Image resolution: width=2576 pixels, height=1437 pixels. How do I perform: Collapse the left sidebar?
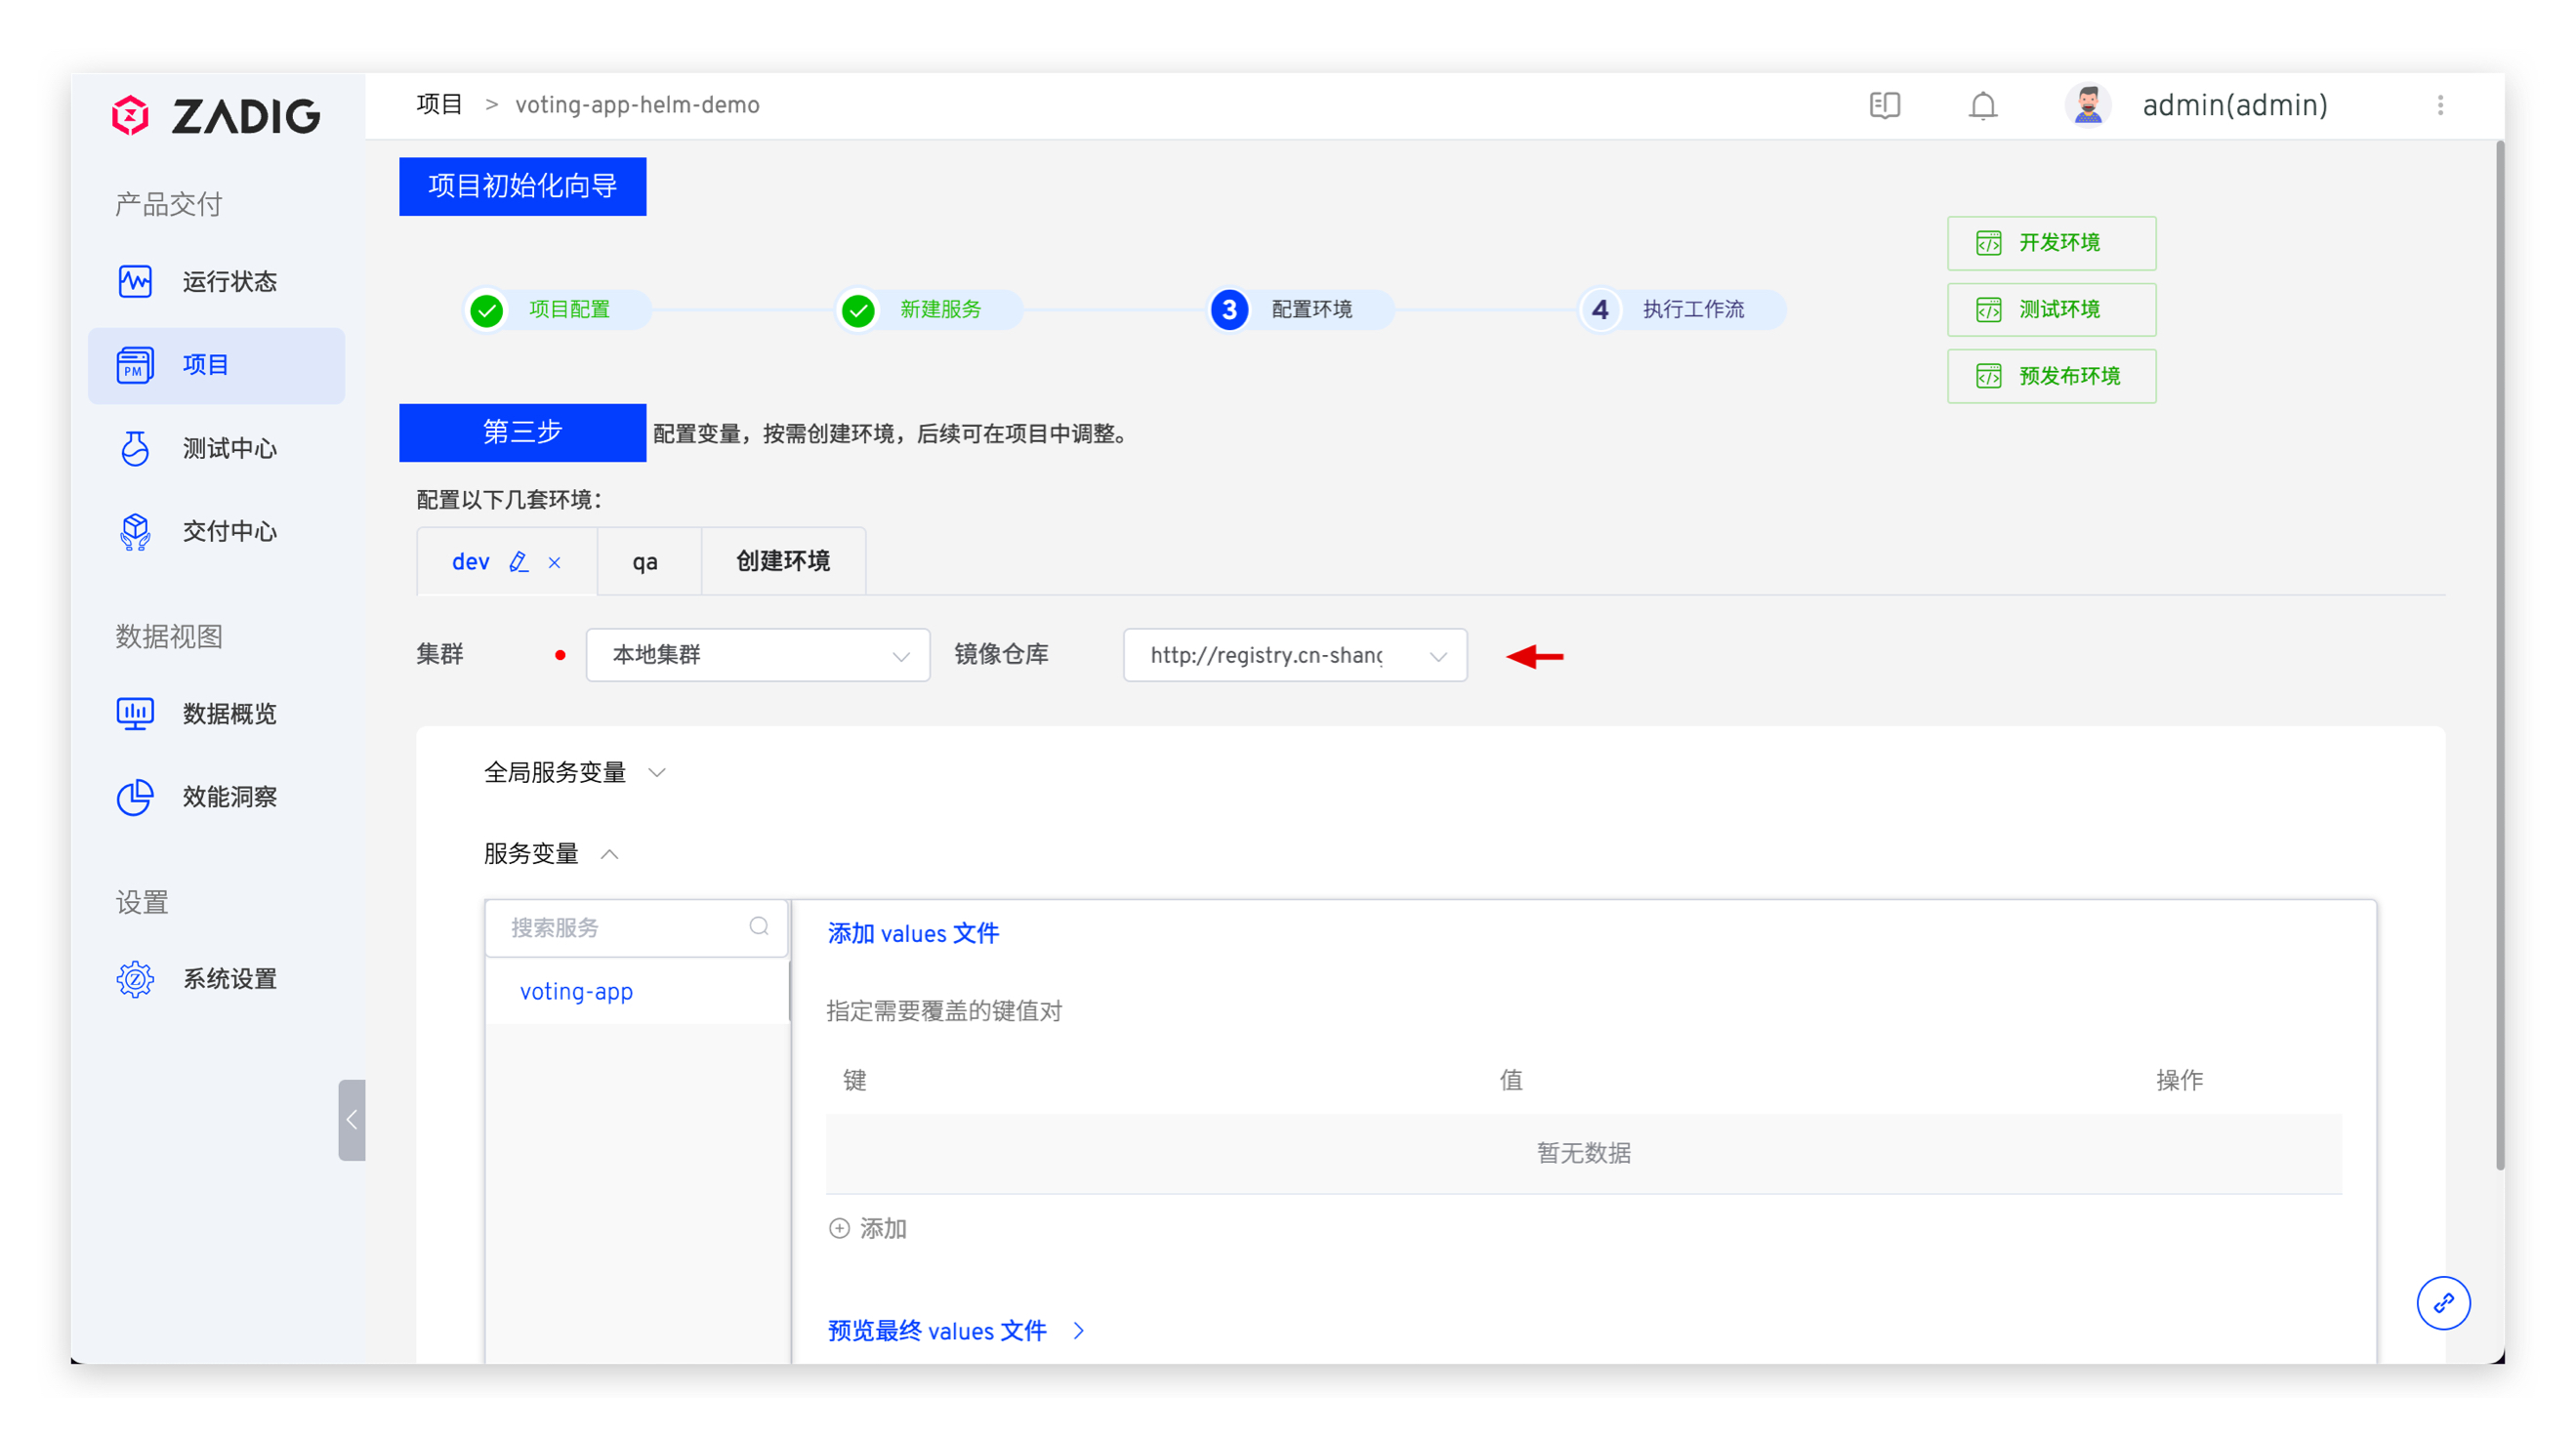pos(351,1119)
